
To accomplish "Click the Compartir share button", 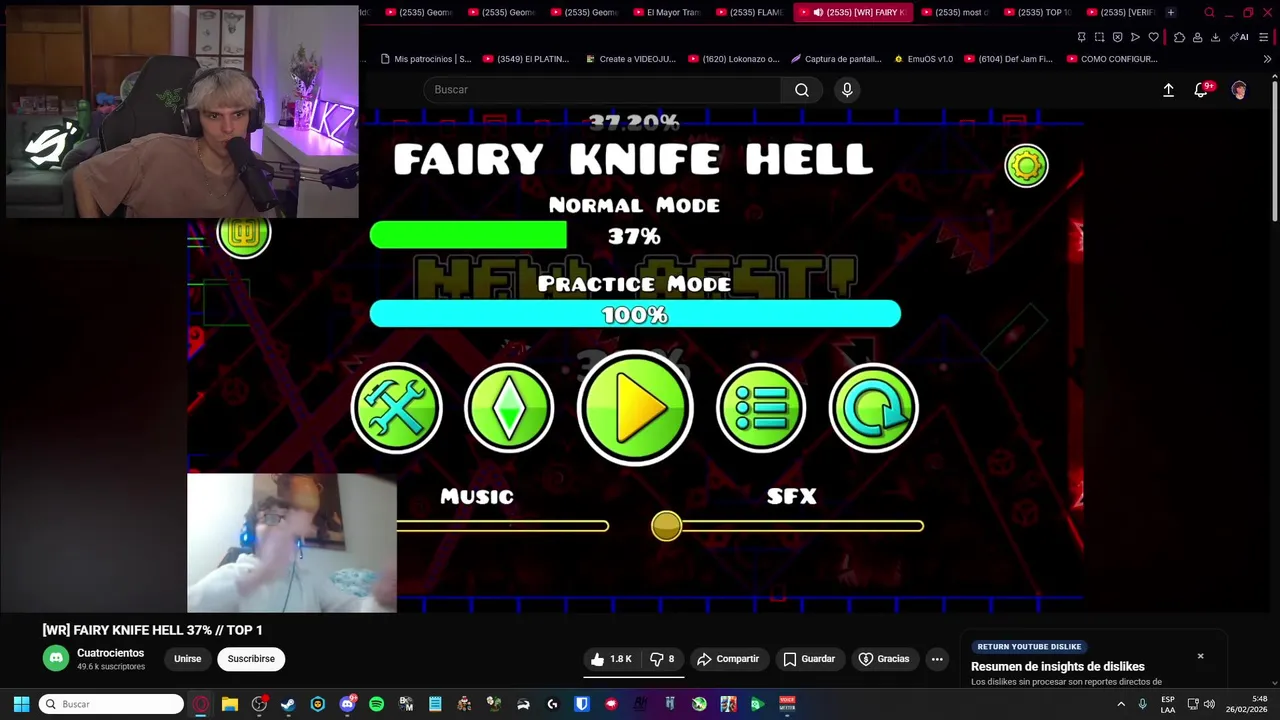I will 728,659.
